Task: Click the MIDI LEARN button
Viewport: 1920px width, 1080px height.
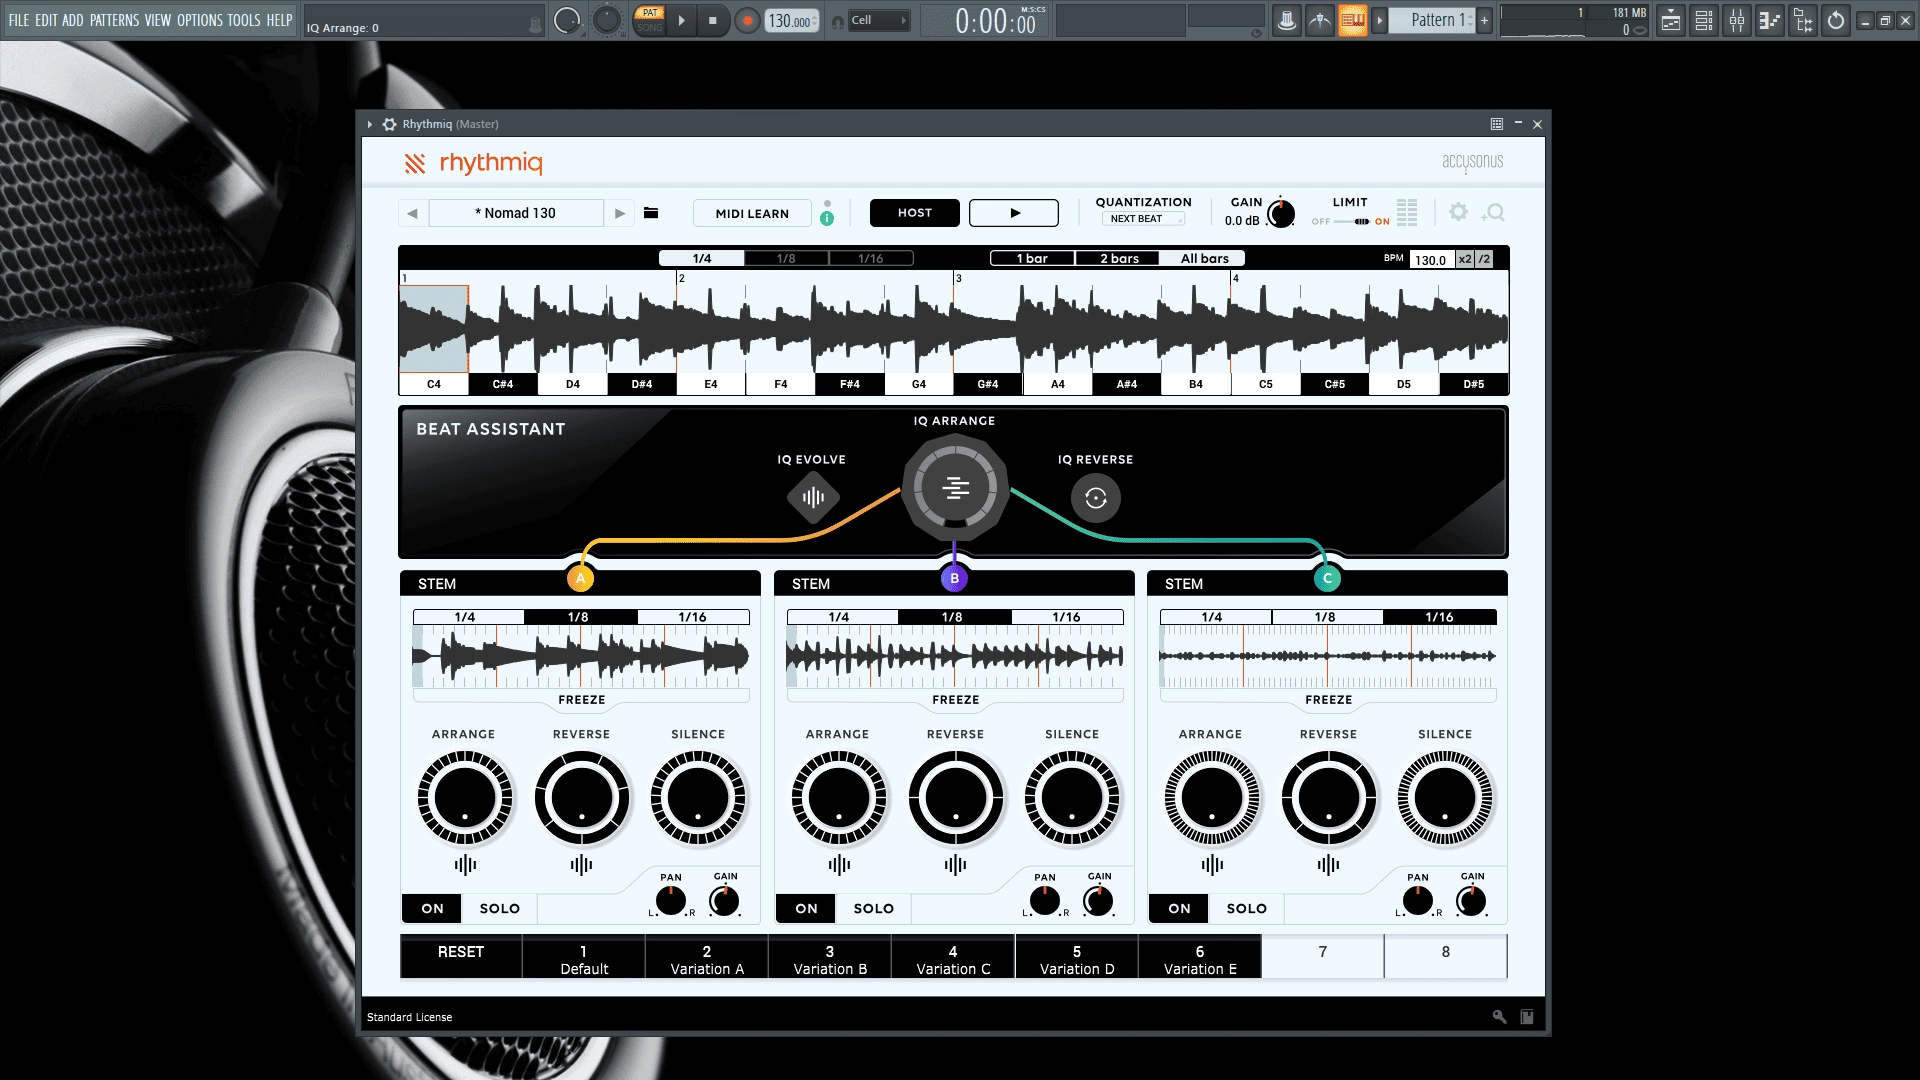Action: tap(752, 213)
